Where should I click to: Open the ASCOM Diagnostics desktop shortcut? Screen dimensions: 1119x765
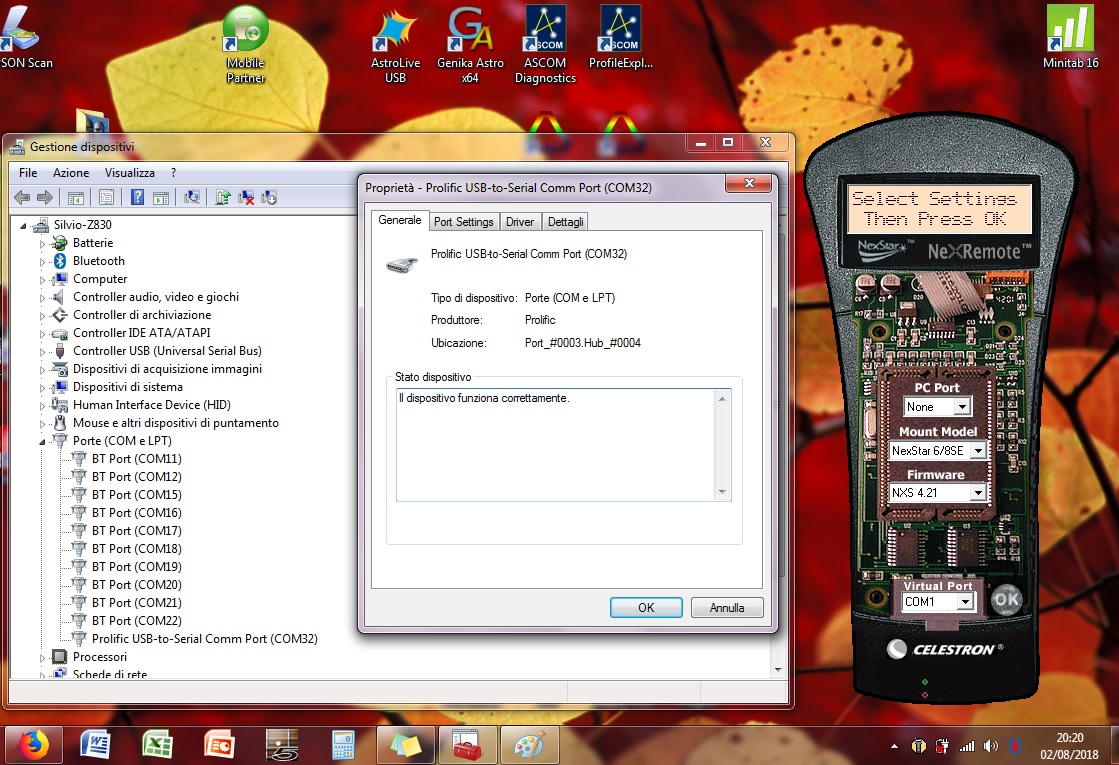tap(545, 46)
